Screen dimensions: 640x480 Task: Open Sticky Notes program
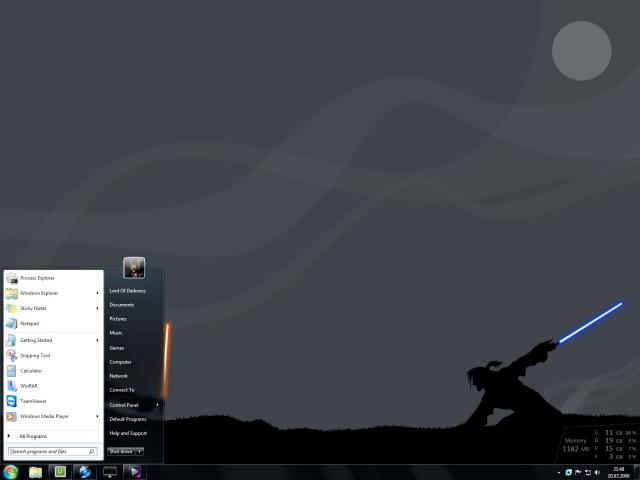tap(53, 308)
